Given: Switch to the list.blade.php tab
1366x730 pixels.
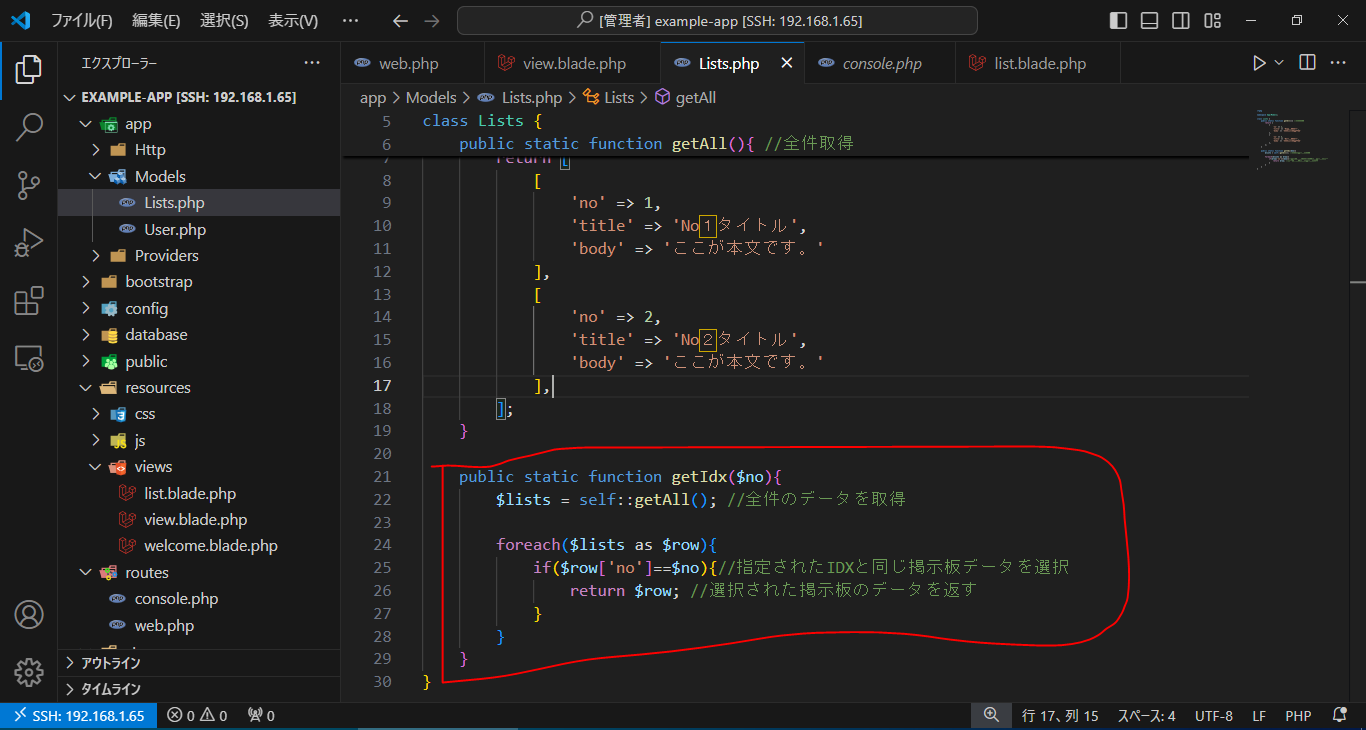Looking at the screenshot, I should (1038, 63).
